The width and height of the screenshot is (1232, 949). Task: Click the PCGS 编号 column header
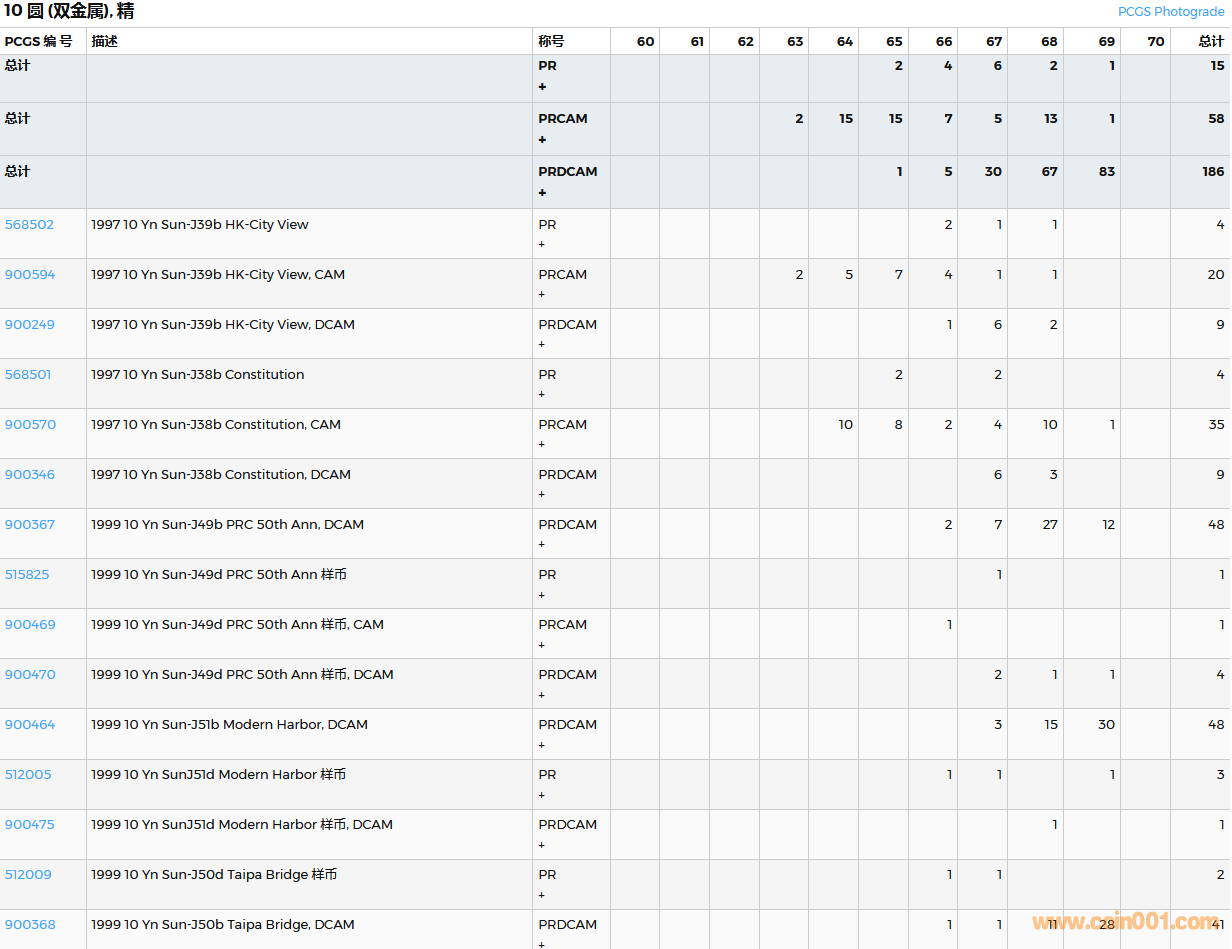38,42
